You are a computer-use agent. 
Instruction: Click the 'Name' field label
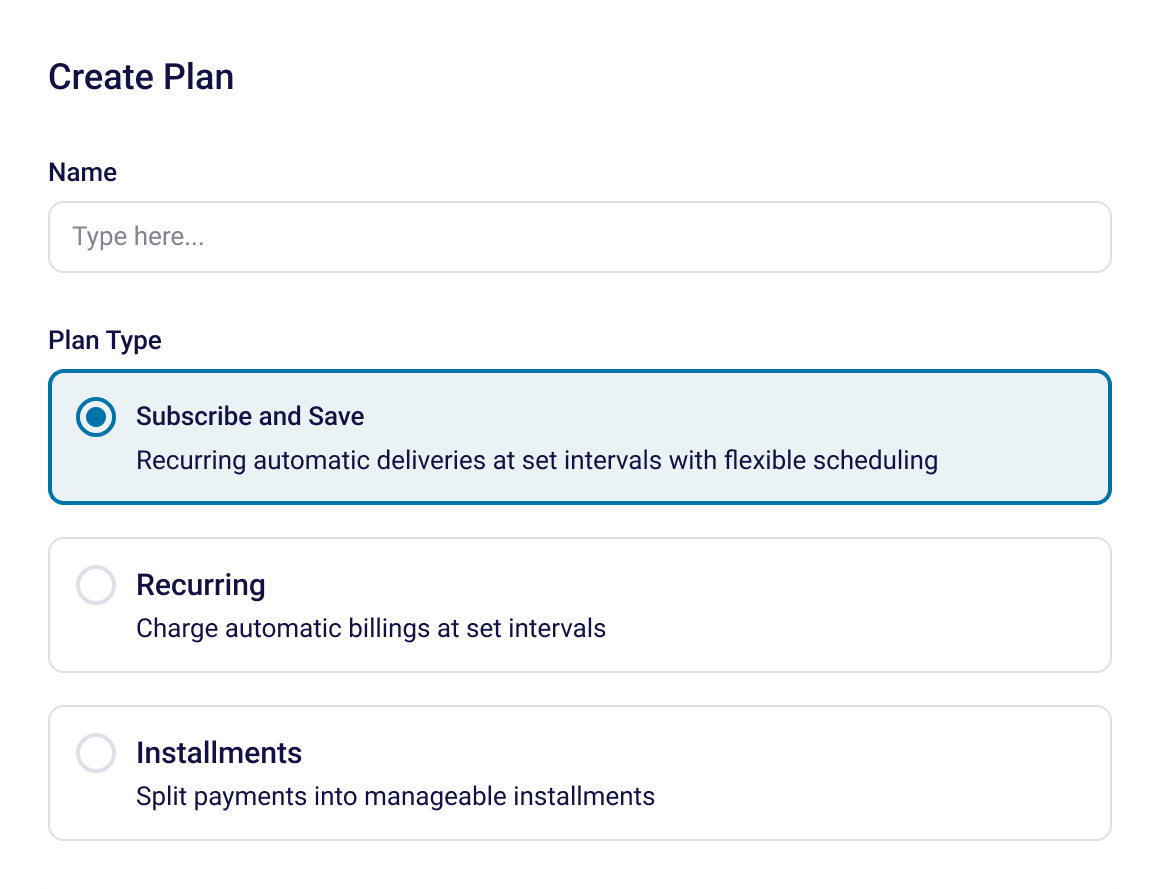tap(82, 172)
